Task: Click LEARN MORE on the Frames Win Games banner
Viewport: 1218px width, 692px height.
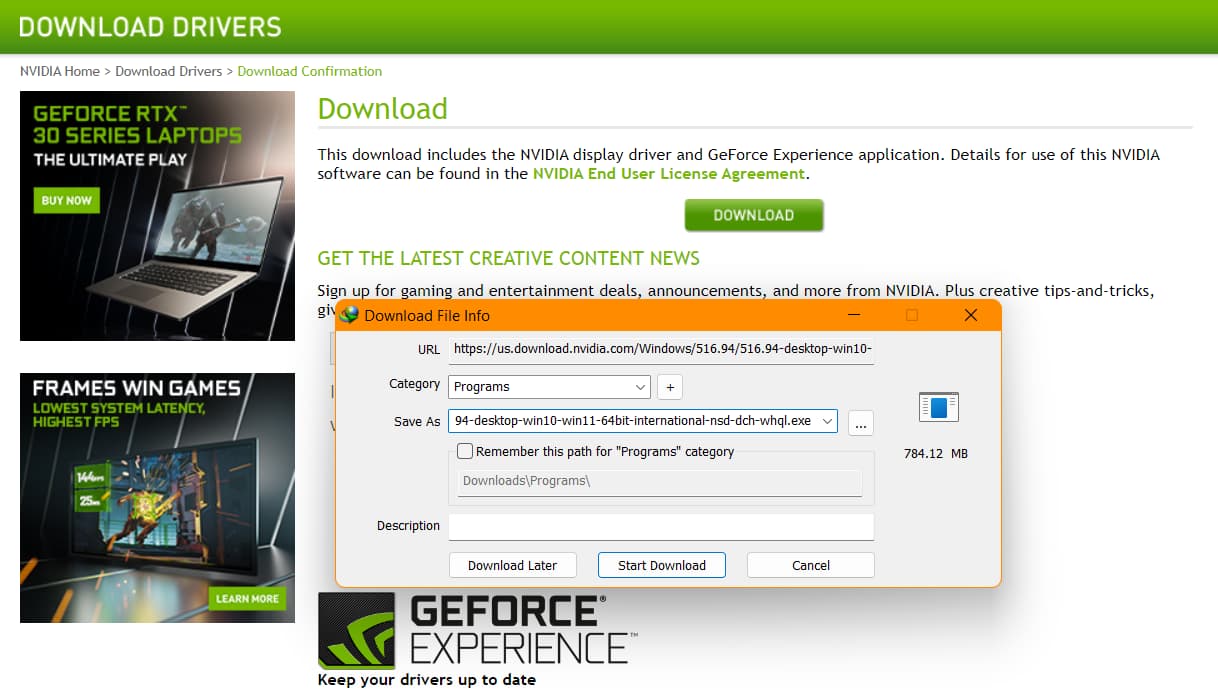Action: coord(247,598)
